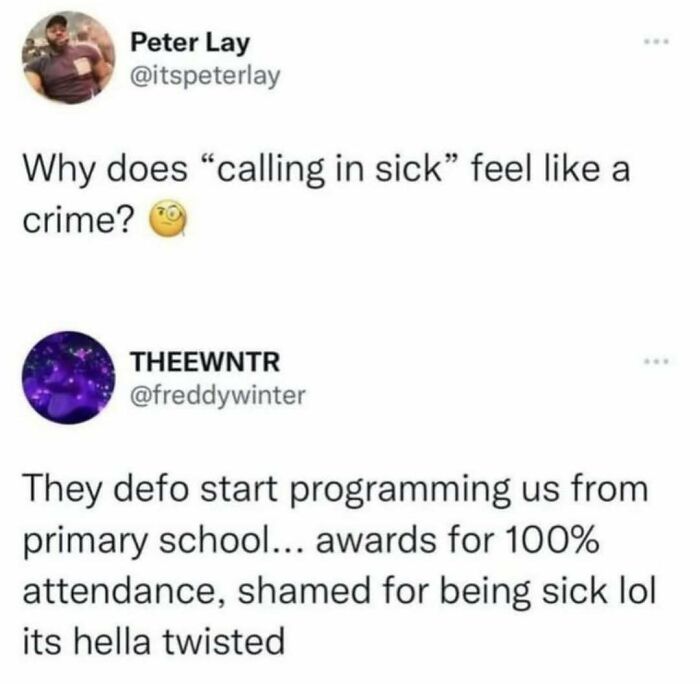Screen dimensions: 700x684
Task: Visit the Peter Lay display name link
Action: pos(190,43)
